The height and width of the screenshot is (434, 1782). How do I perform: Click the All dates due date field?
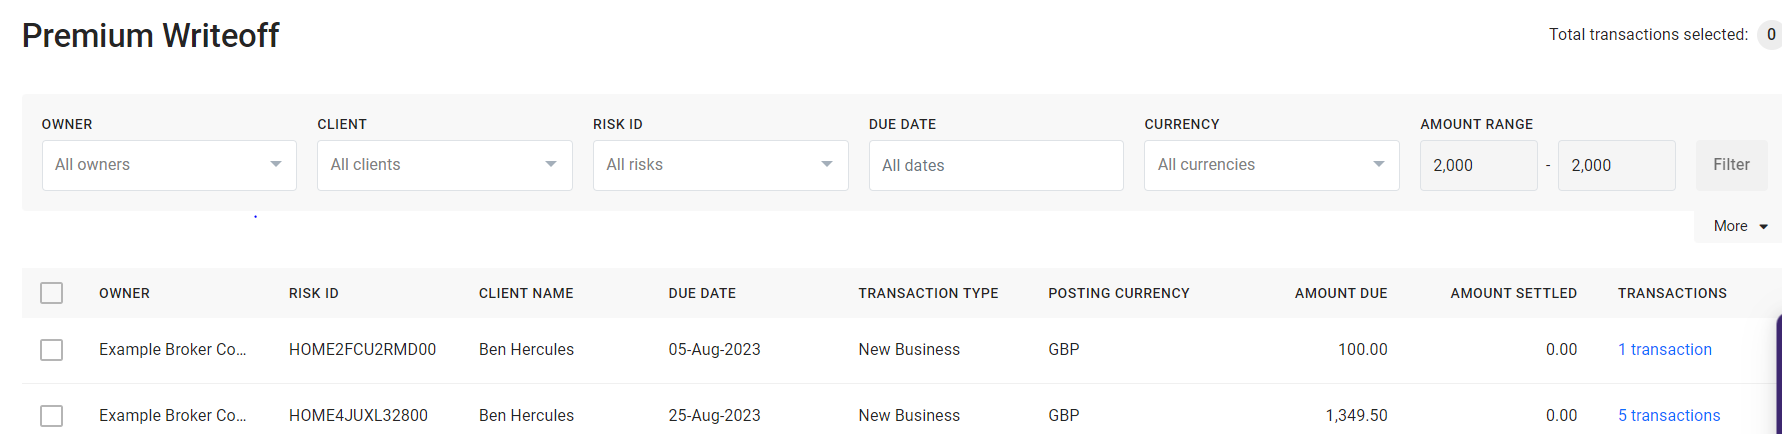(996, 165)
